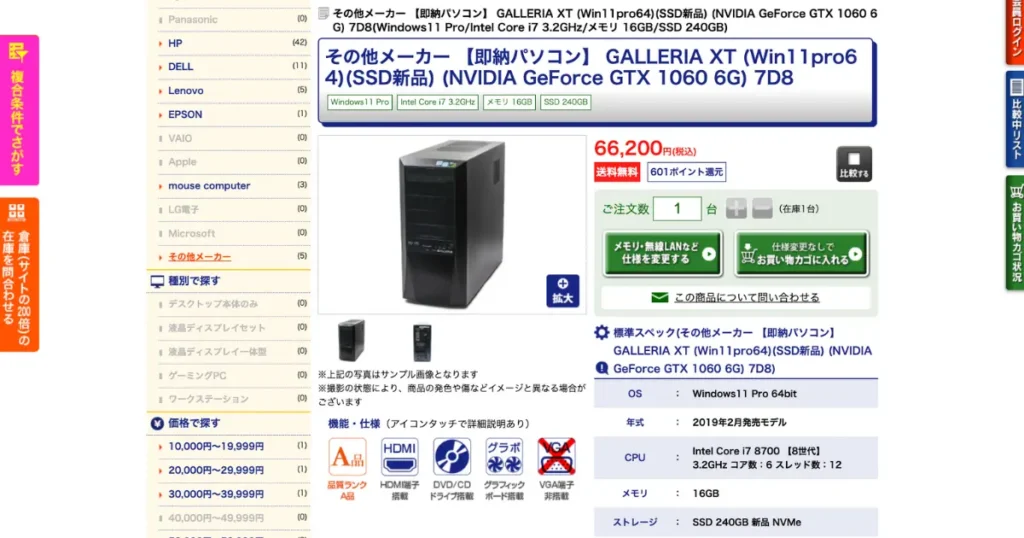Open the green お買い物カゴ状況 side tab
Image resolution: width=1024 pixels, height=538 pixels.
1014,233
